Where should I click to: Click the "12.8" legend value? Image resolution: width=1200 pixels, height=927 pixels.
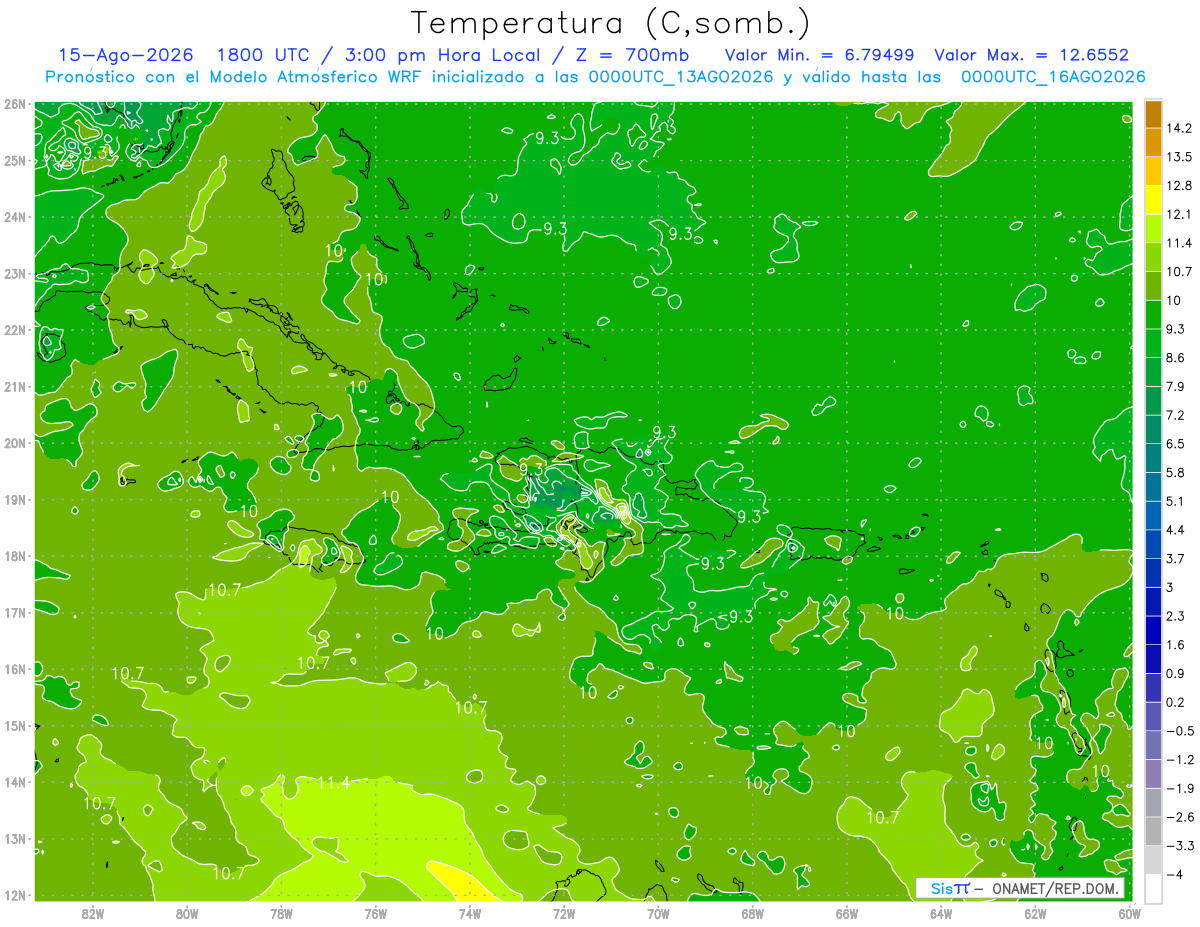click(1178, 185)
